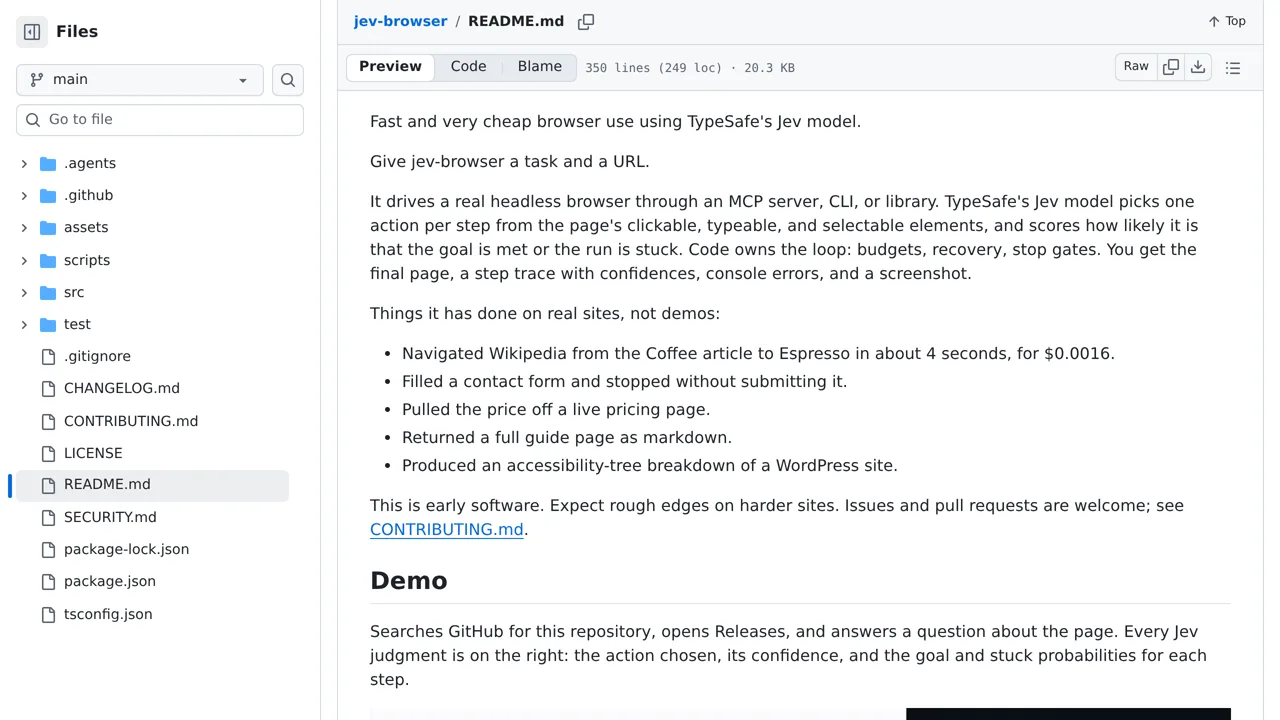Expand the .github folder chevron
Image resolution: width=1280 pixels, height=720 pixels.
click(24, 196)
